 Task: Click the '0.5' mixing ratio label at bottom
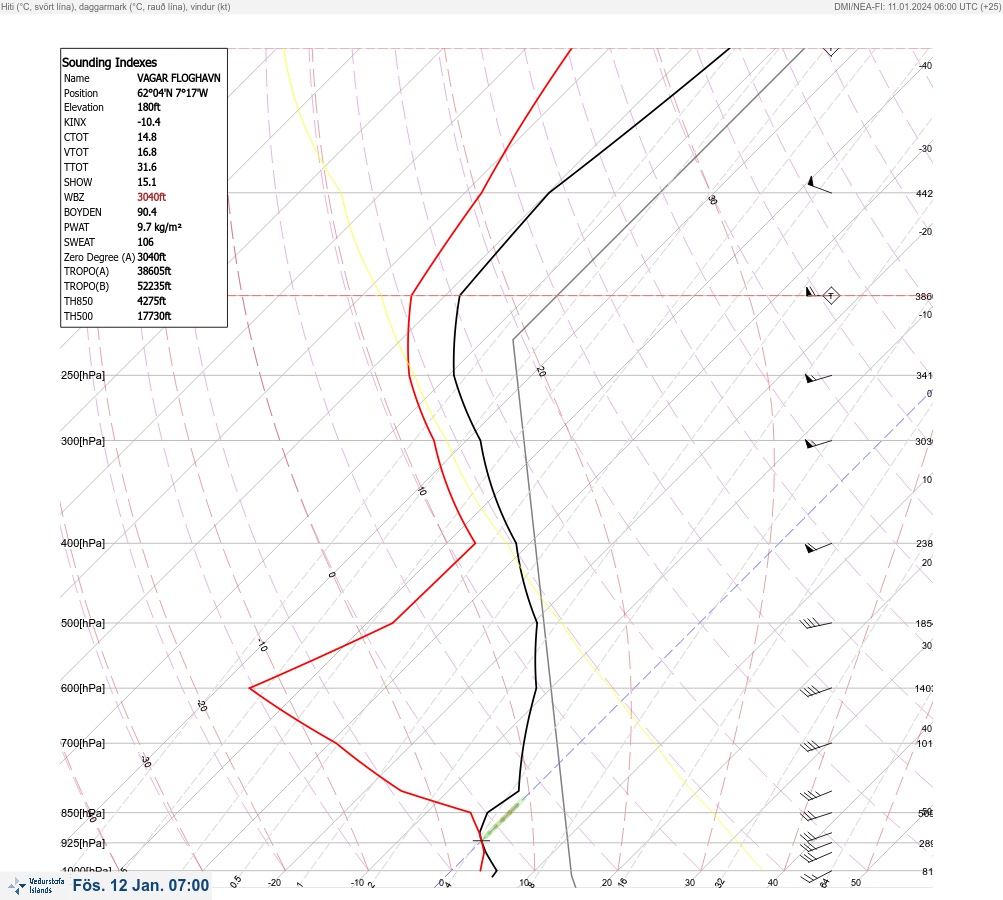236,881
